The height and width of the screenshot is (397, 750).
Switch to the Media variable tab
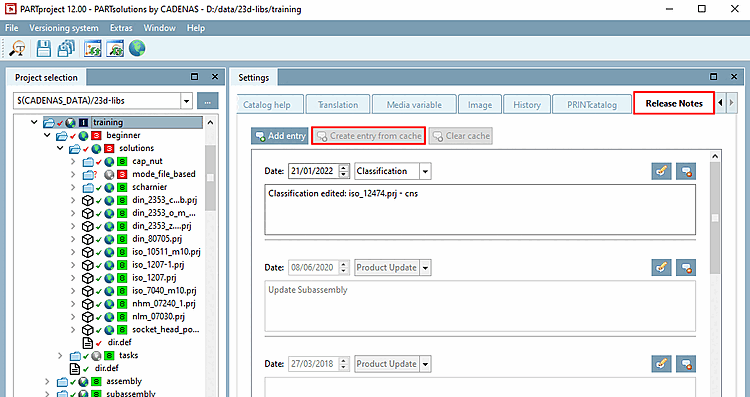[x=414, y=105]
